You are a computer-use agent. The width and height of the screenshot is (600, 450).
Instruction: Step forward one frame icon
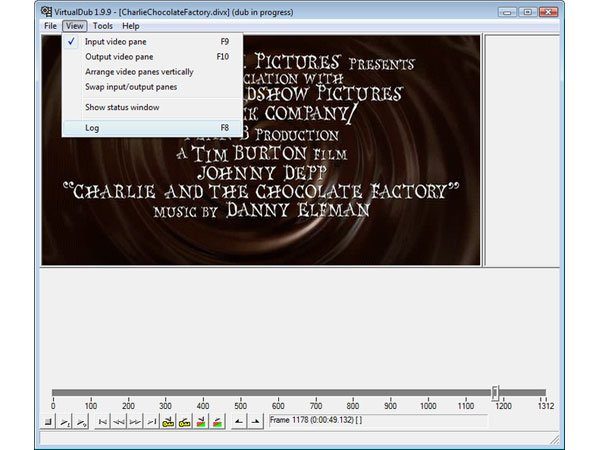pos(135,421)
